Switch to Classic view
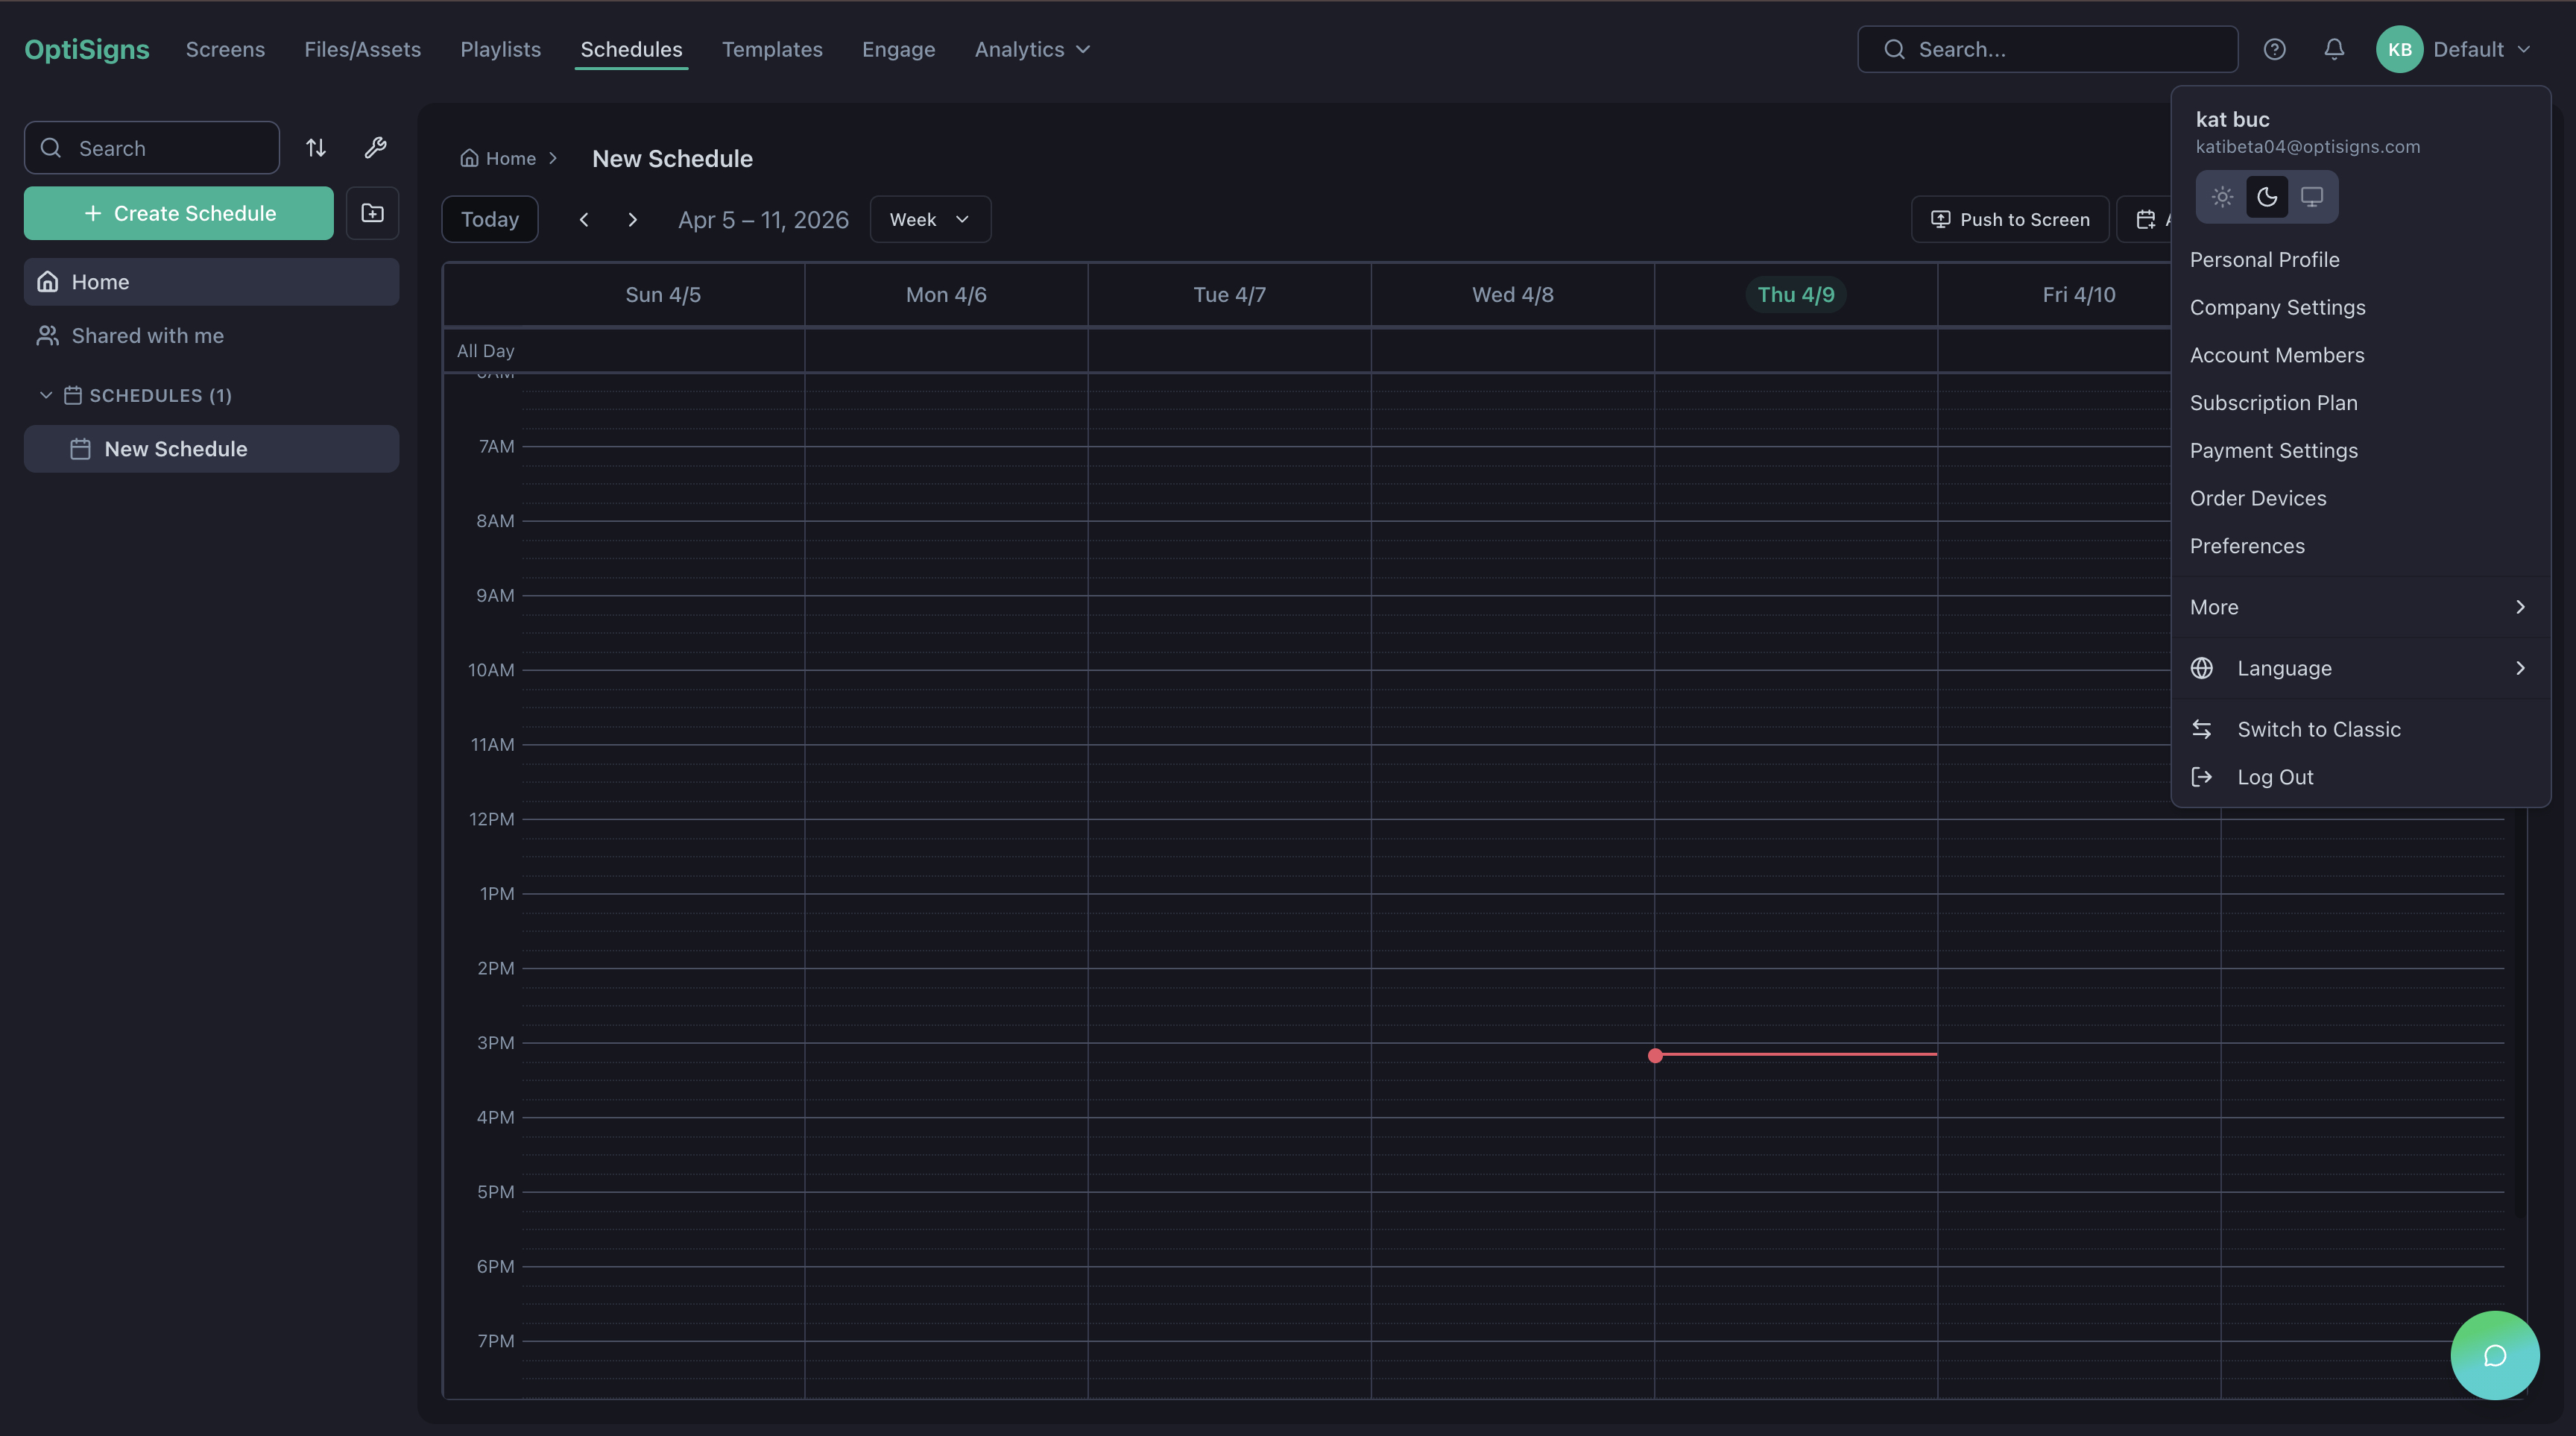 pos(2320,728)
